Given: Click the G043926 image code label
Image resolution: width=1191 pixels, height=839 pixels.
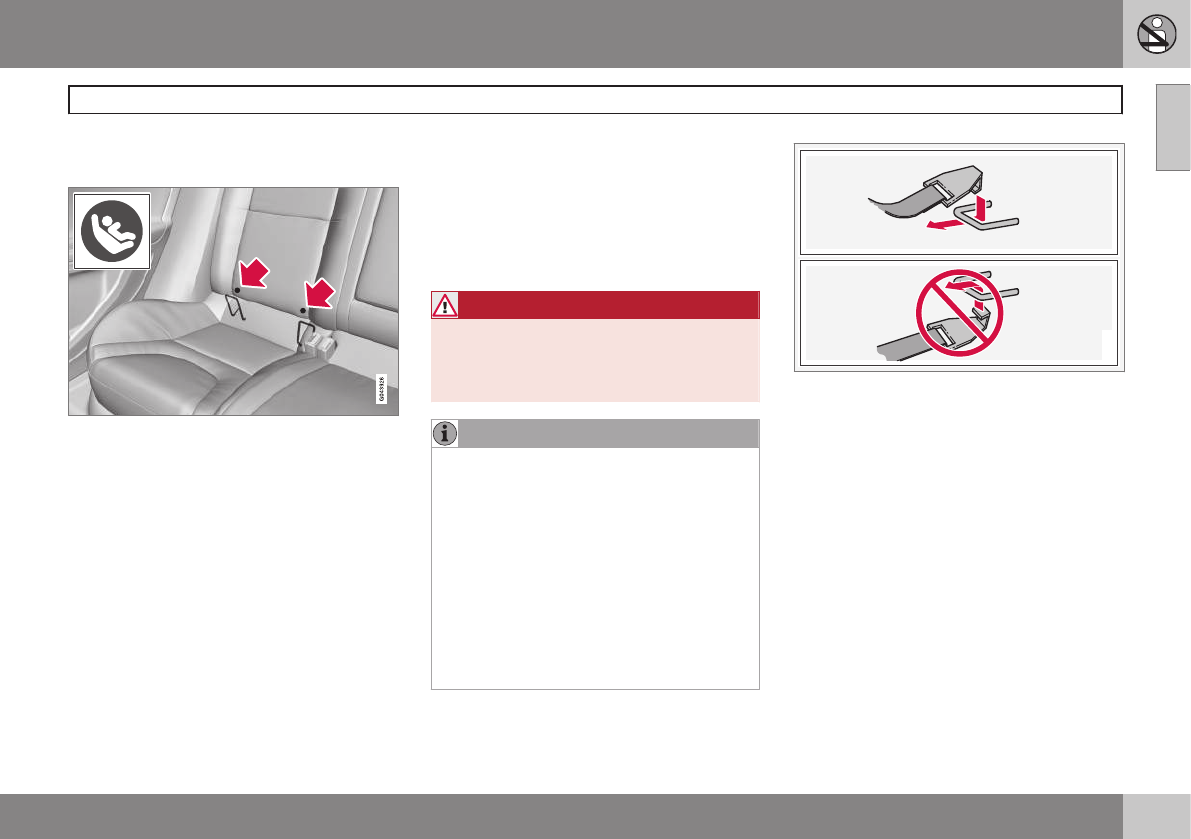Looking at the screenshot, I should click(381, 390).
